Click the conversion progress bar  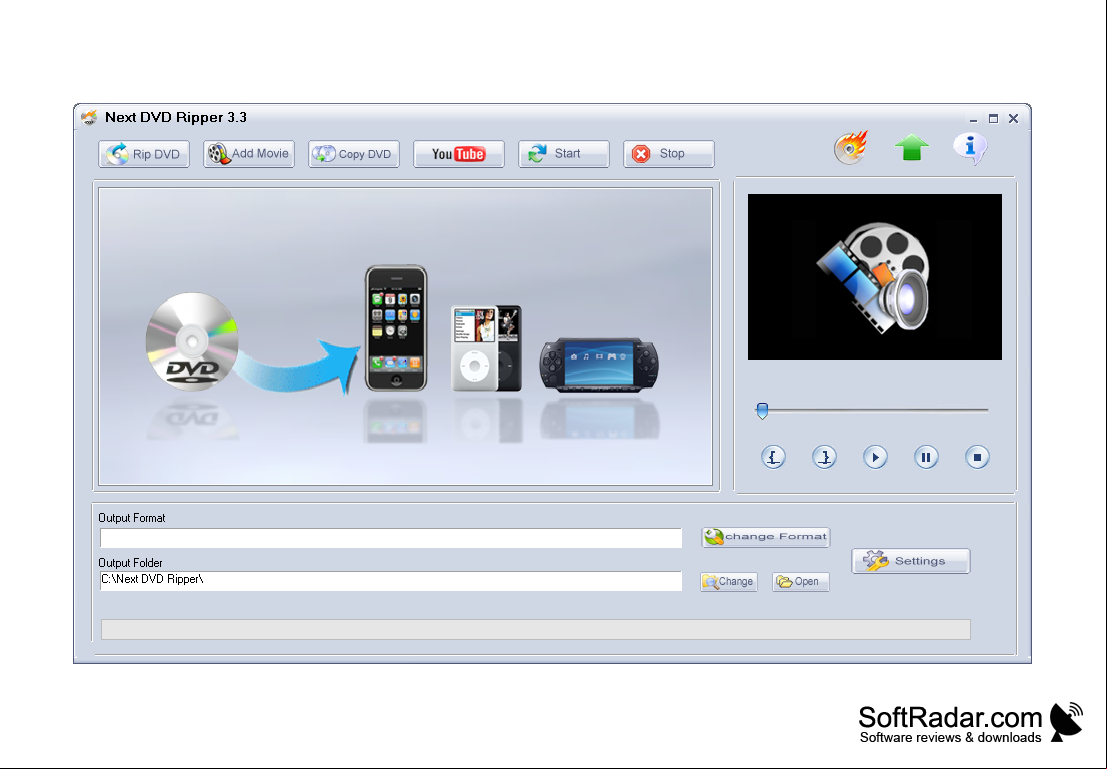click(x=536, y=629)
